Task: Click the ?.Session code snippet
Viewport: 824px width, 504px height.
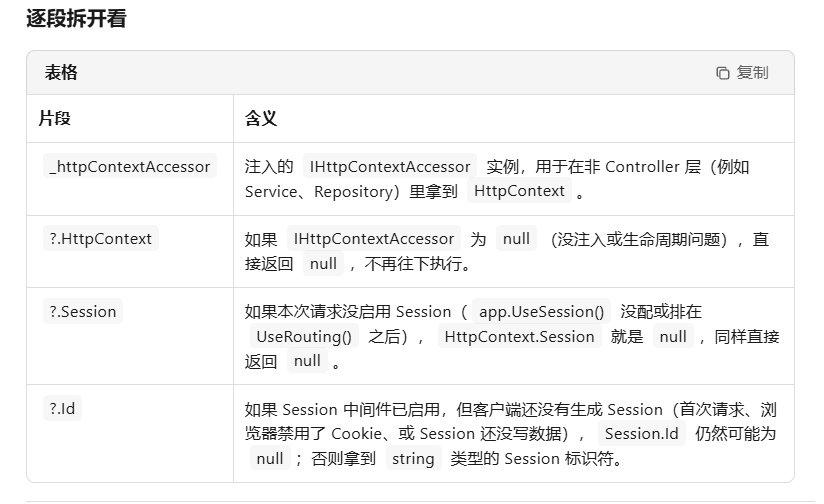Action: (83, 311)
